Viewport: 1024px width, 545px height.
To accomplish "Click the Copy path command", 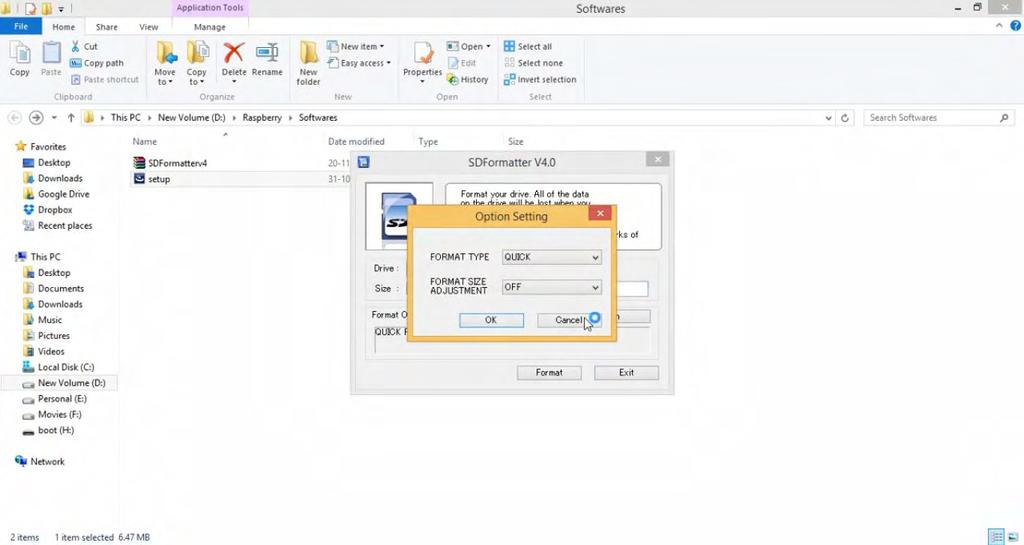I will pos(97,63).
